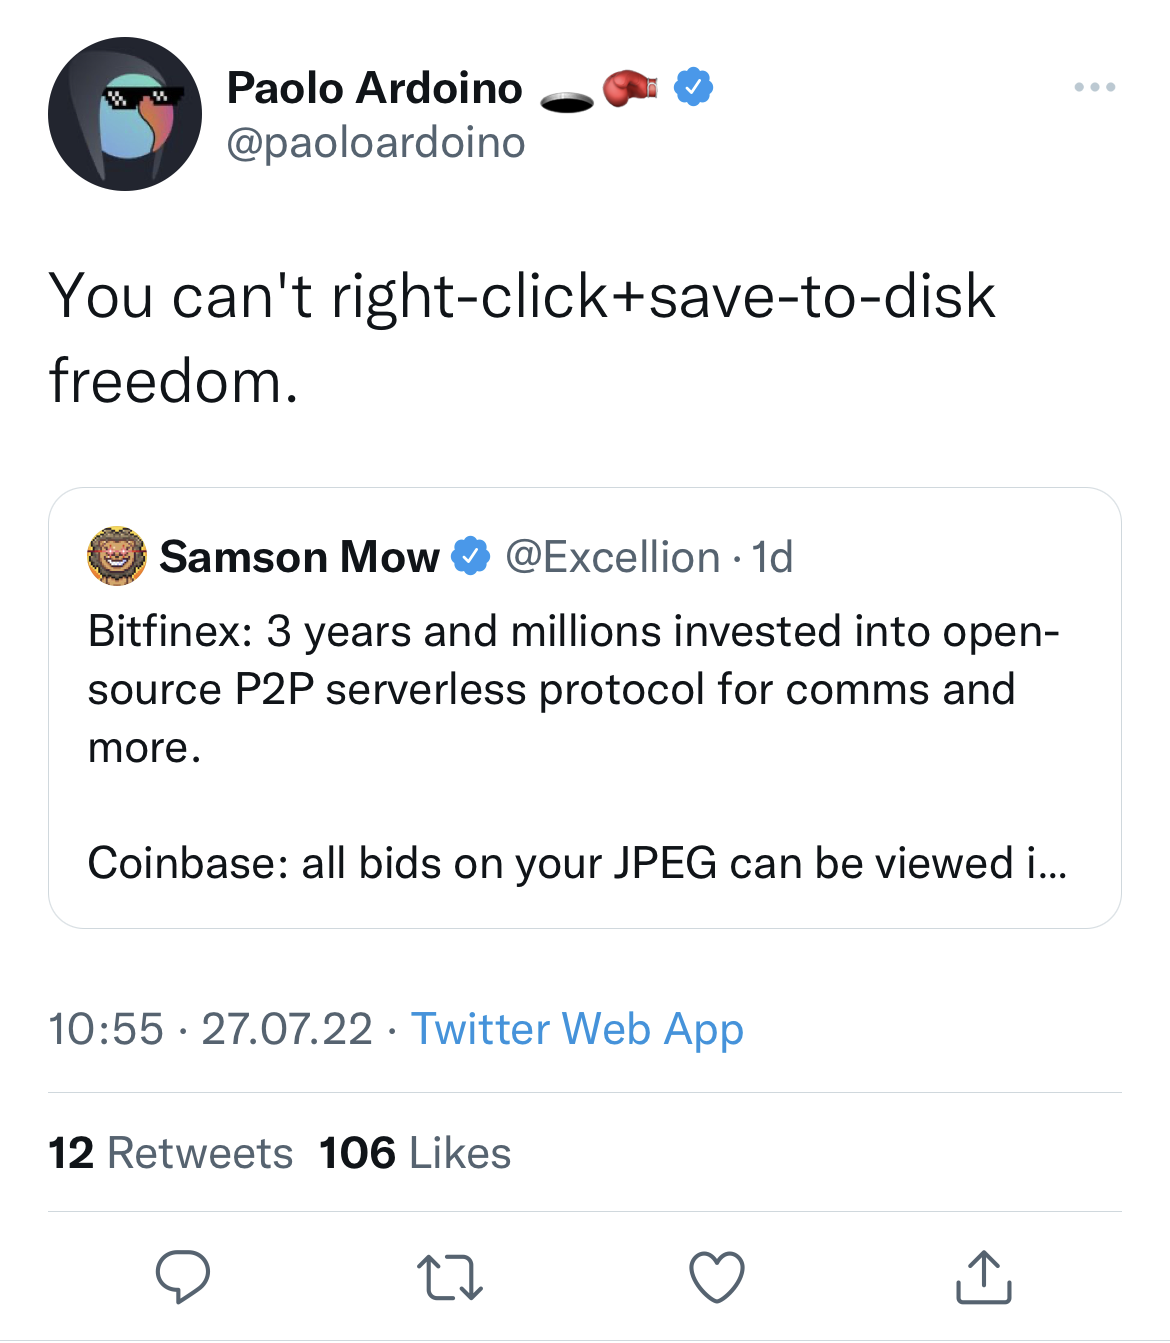Open Samson Mow's lion avatar
The height and width of the screenshot is (1343, 1170).
coord(117,556)
